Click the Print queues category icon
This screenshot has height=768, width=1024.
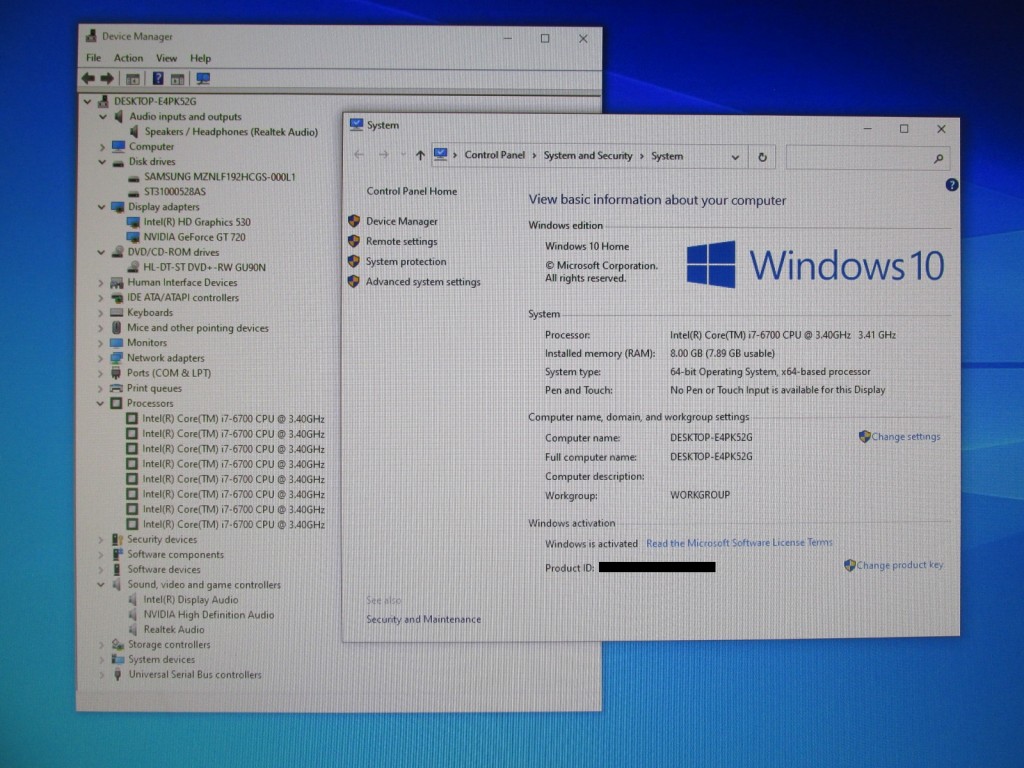(117, 388)
